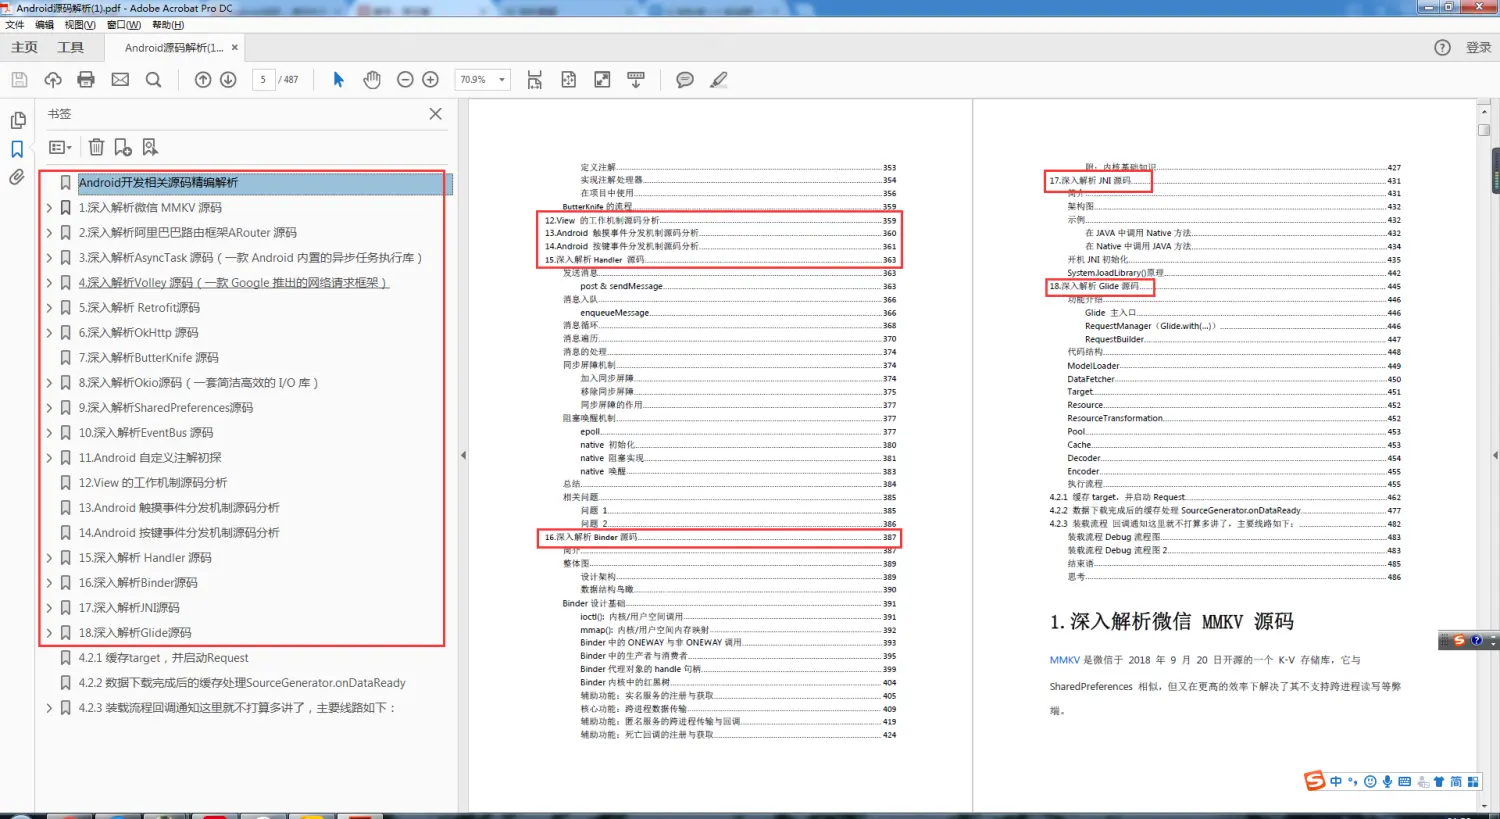1500x819 pixels.
Task: Open the help question mark
Action: [x=1442, y=47]
